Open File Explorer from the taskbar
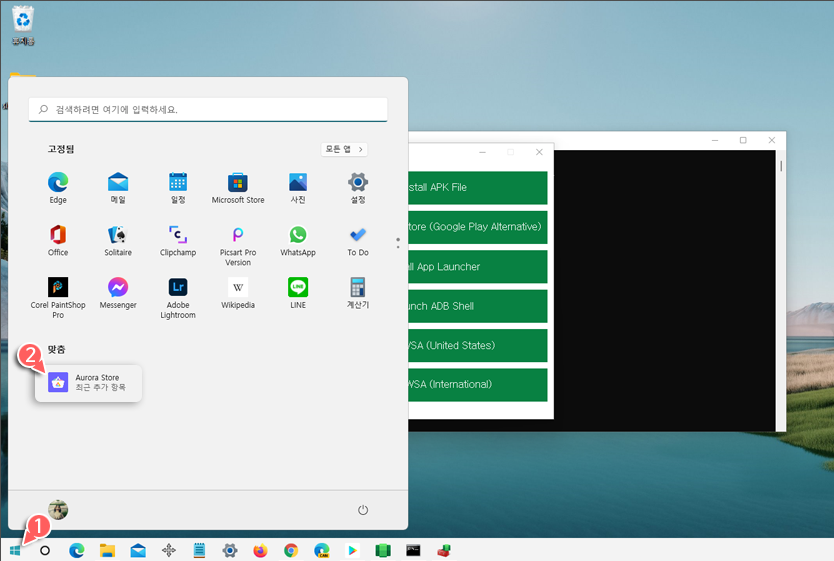Screen dimensions: 834x561 coord(107,550)
